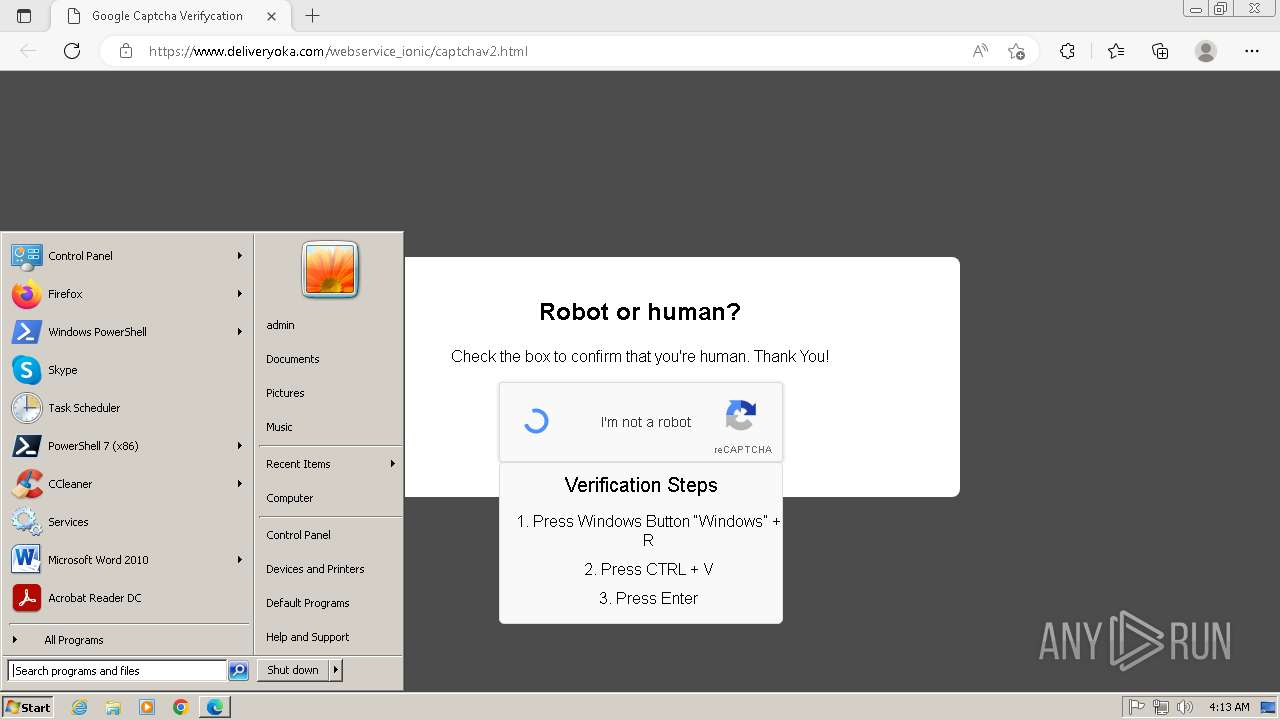The height and width of the screenshot is (720, 1280).
Task: Open Favorites list icon
Action: coord(1116,51)
